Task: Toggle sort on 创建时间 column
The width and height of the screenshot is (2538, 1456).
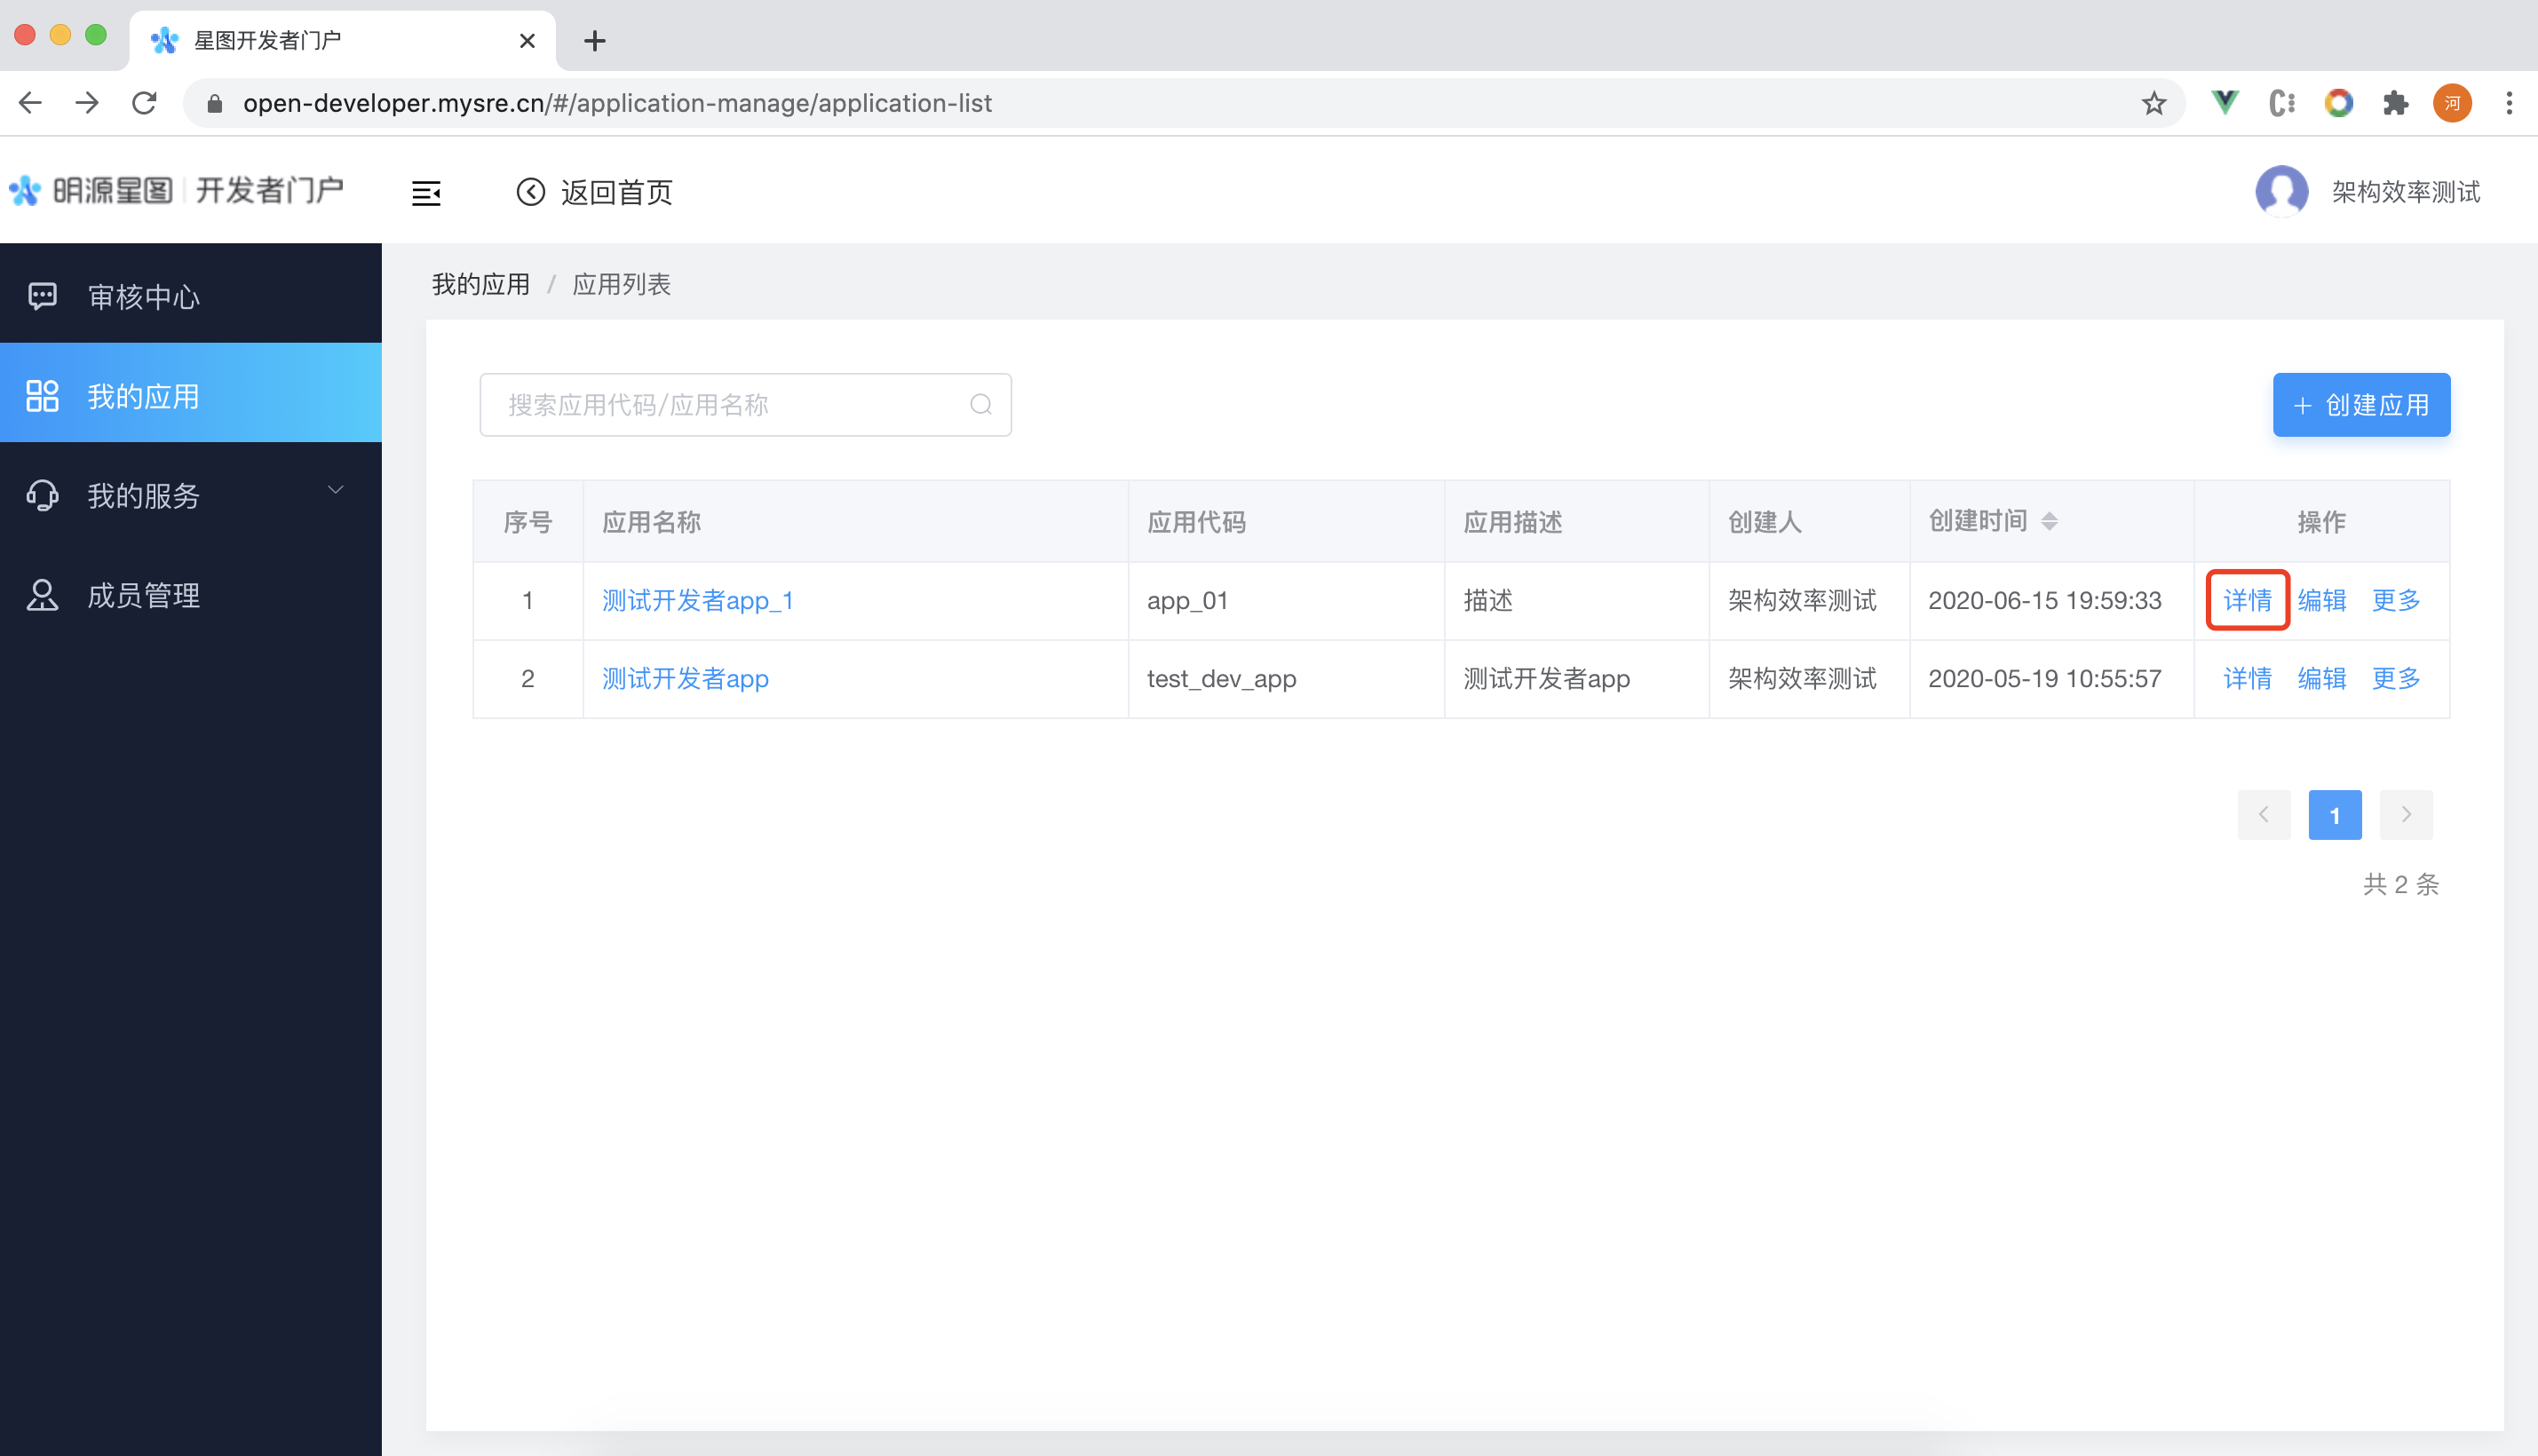Action: (x=2048, y=521)
